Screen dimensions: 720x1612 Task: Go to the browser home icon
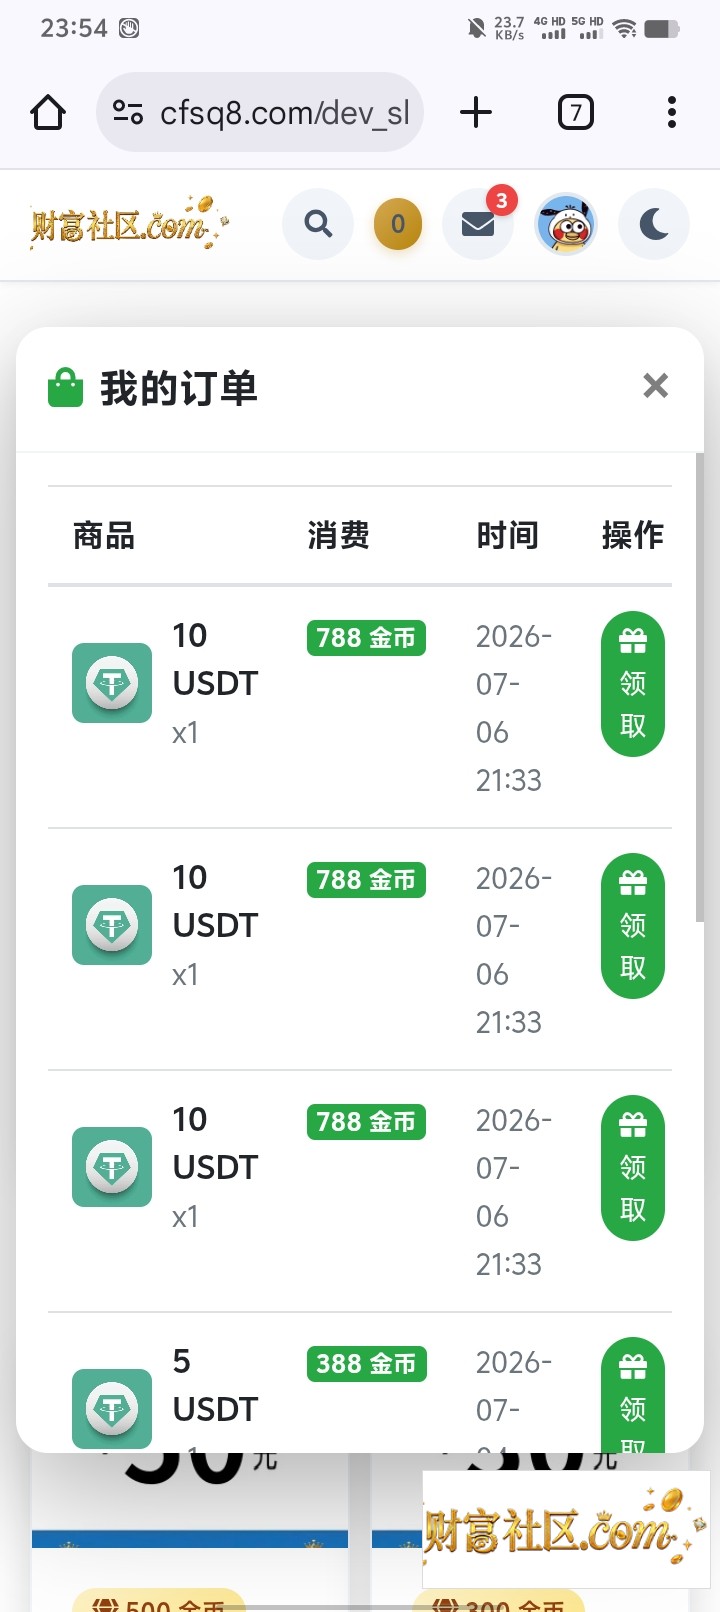(48, 112)
